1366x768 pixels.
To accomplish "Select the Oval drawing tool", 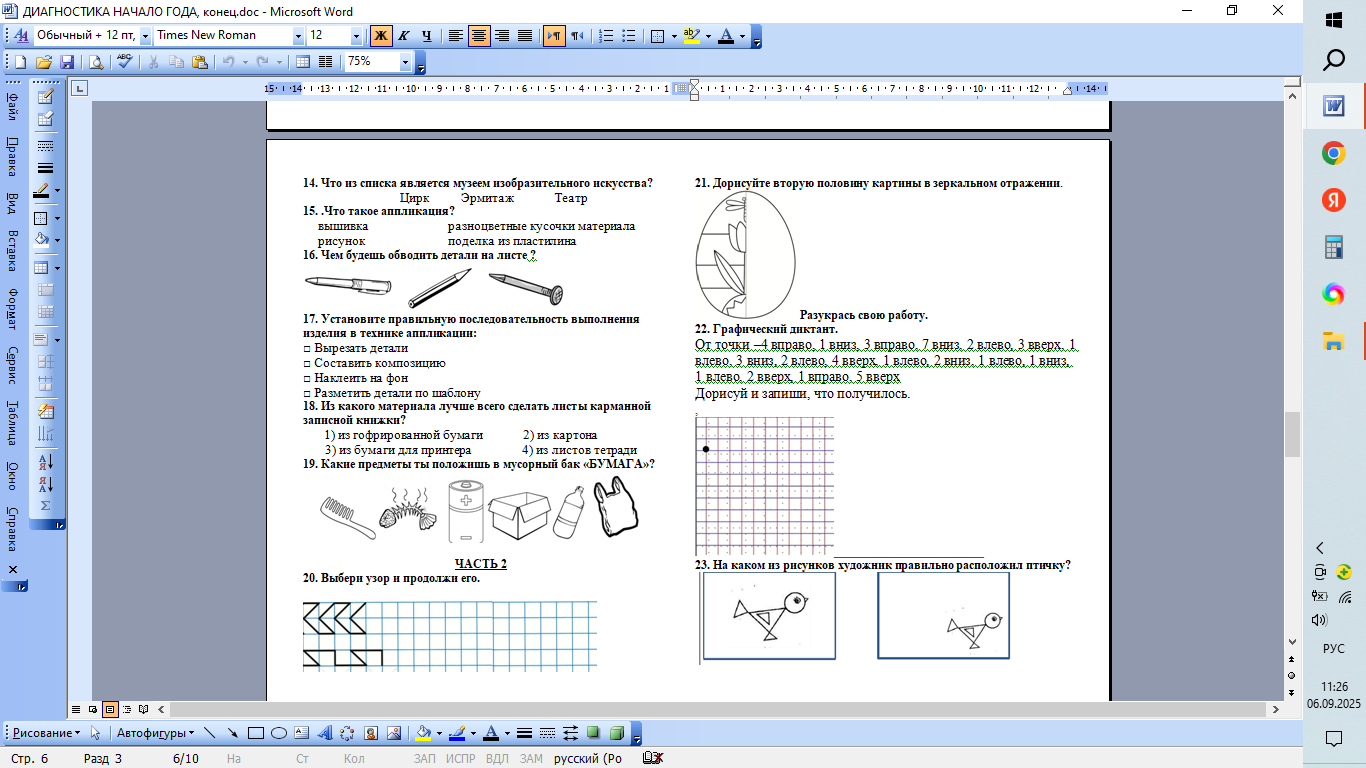I will point(279,733).
